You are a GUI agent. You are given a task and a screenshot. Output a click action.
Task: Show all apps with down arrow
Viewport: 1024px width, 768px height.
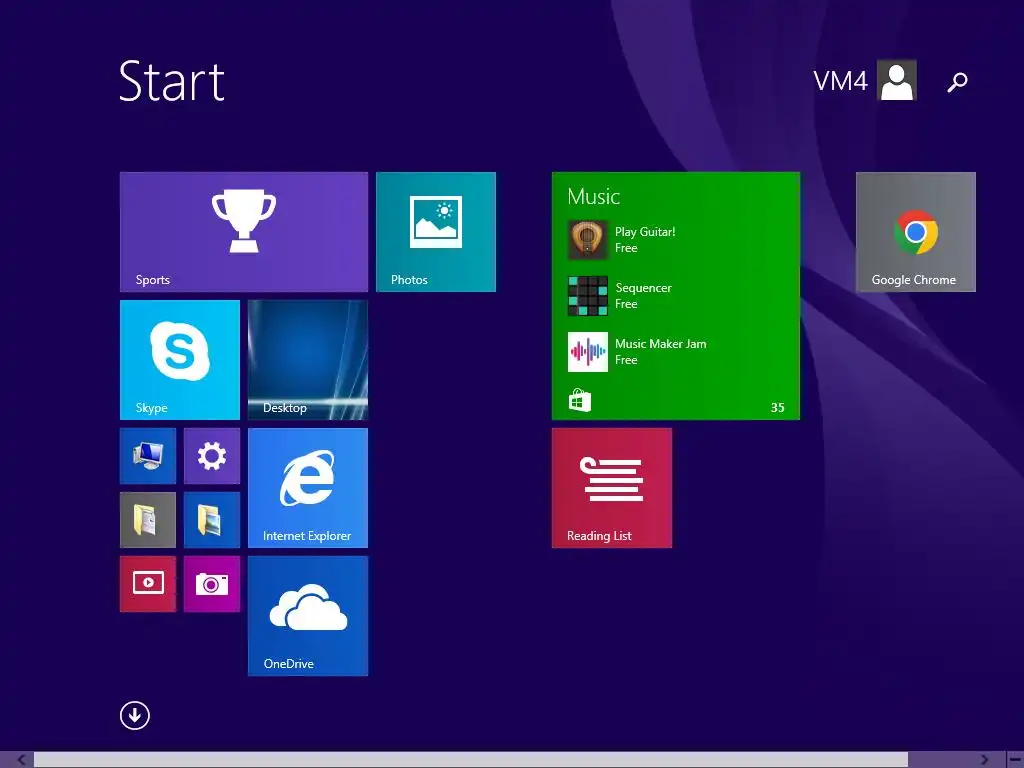135,716
